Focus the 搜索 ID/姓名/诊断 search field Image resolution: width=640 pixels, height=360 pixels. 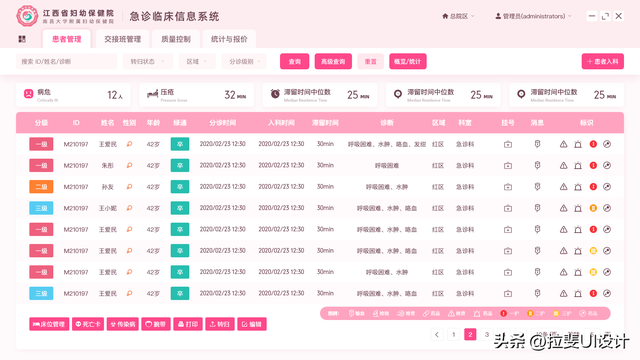tap(67, 62)
